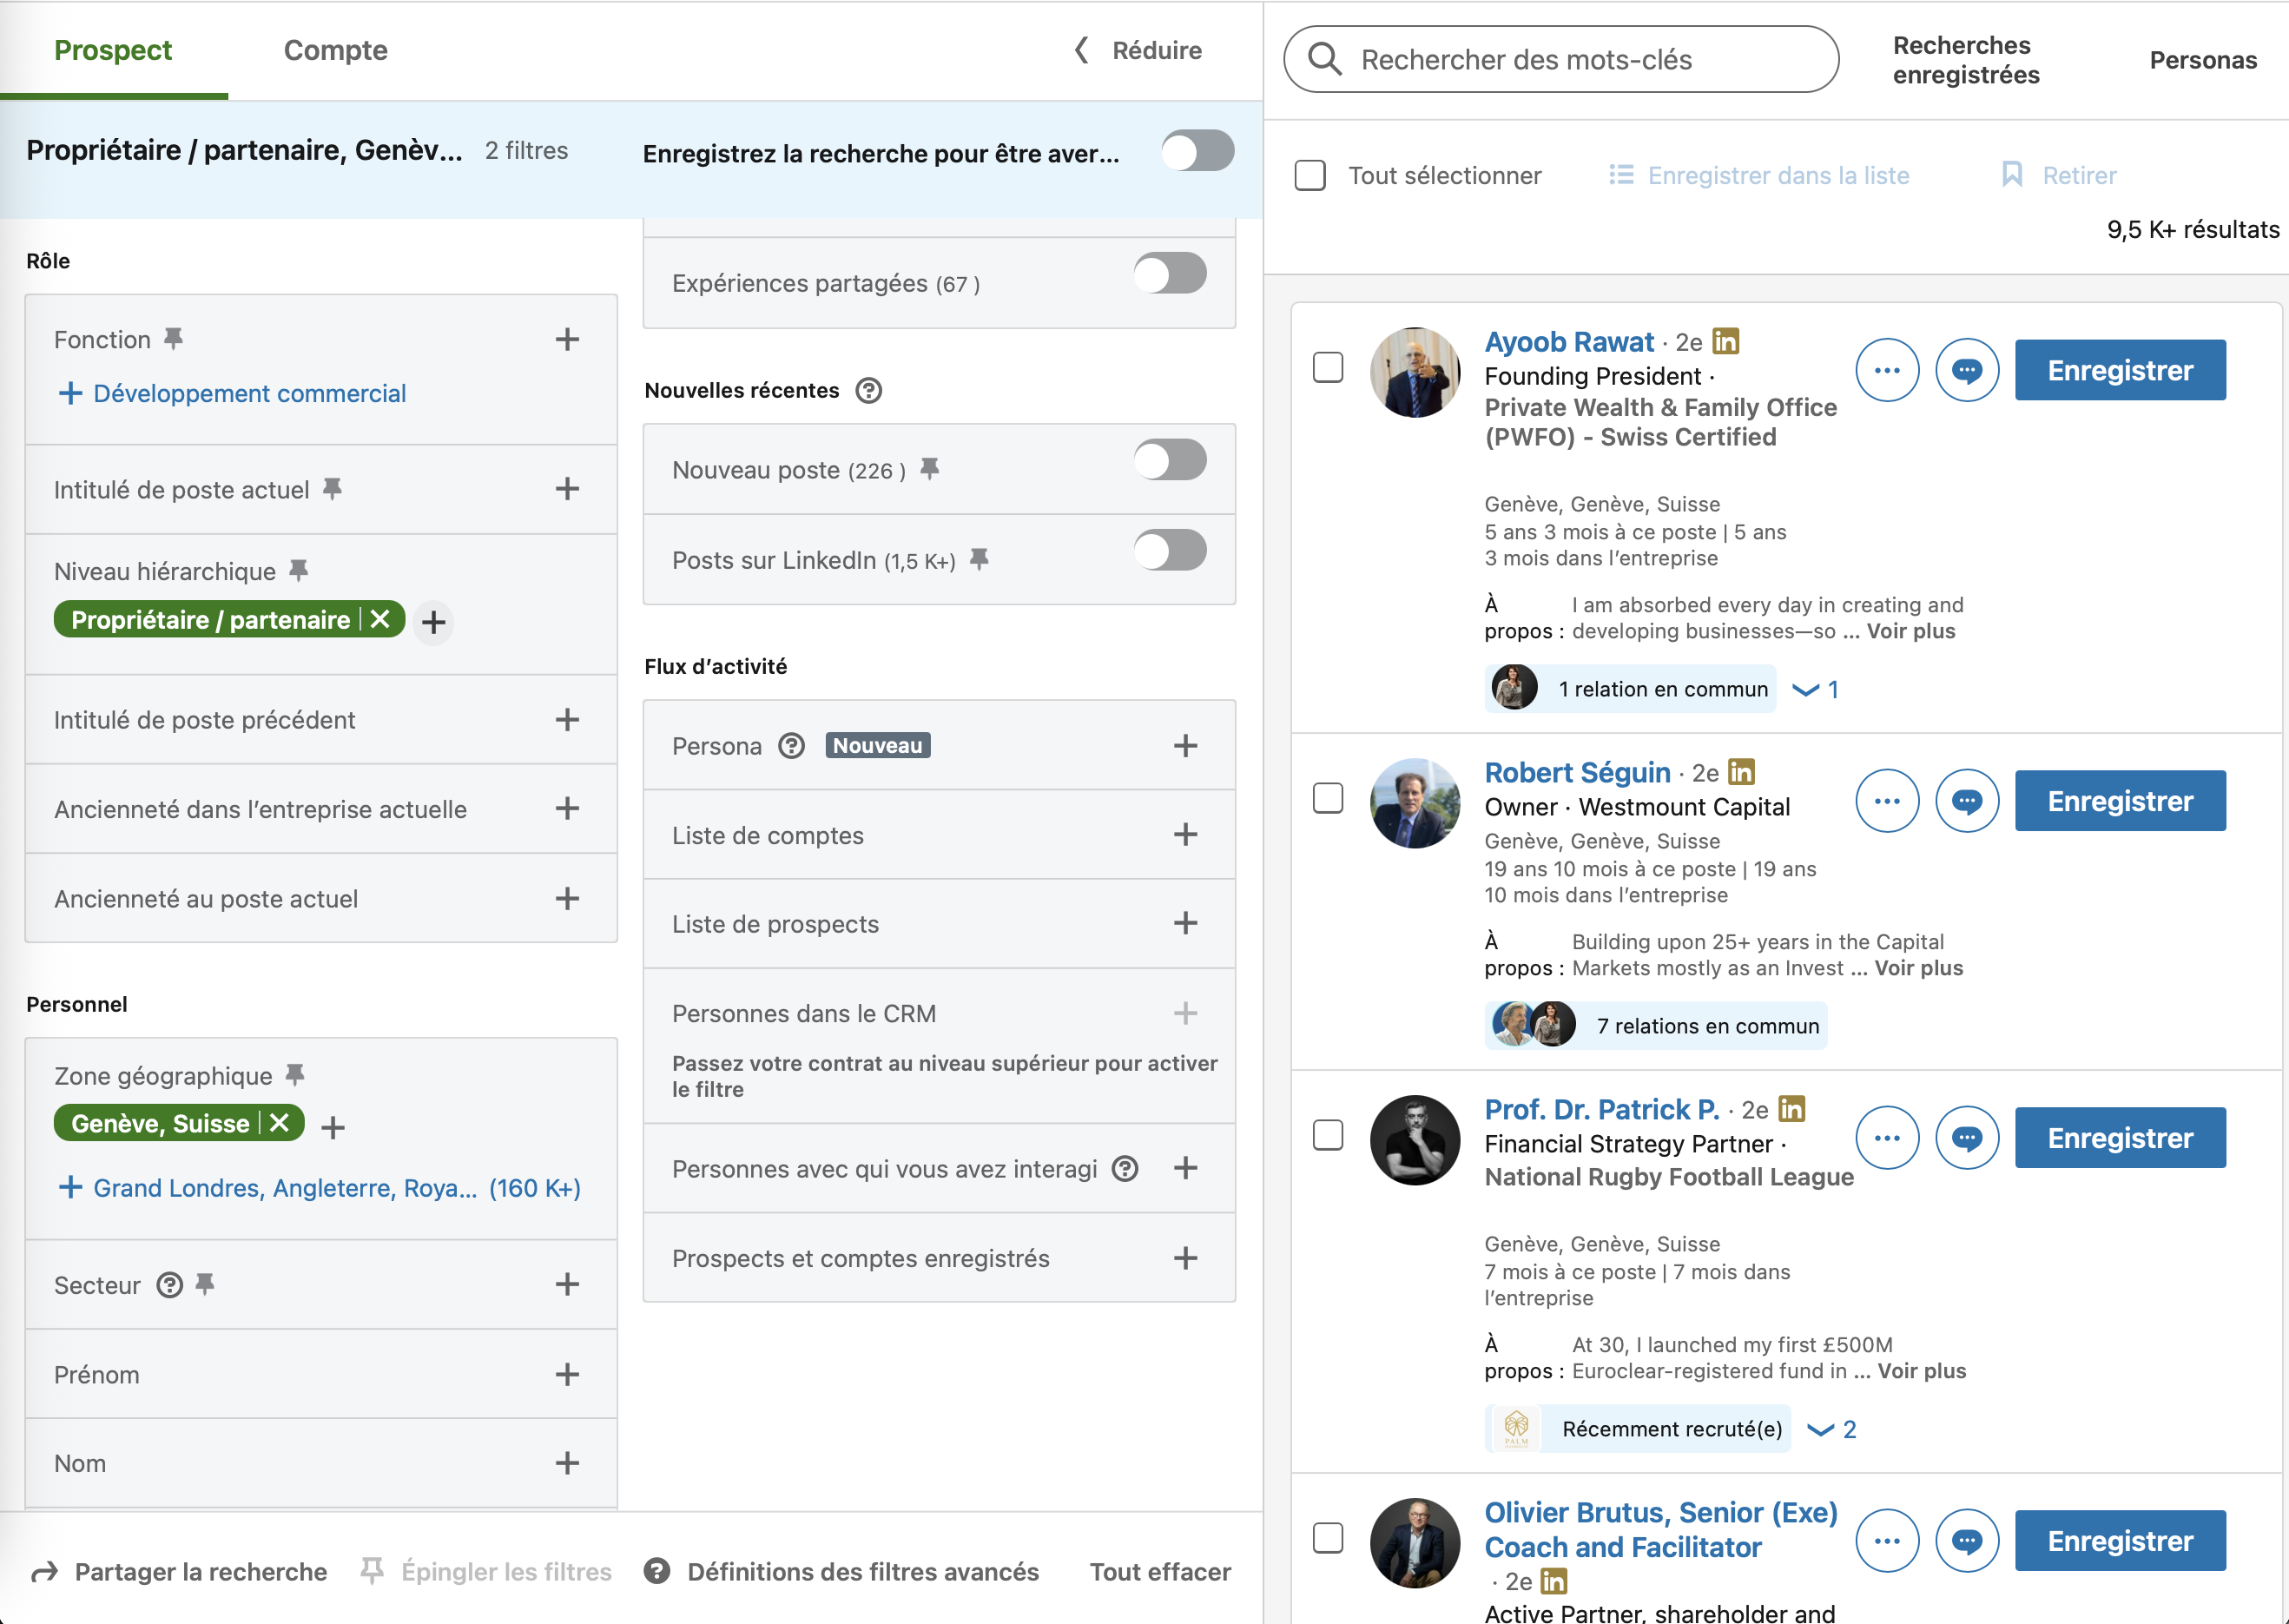2289x1624 pixels.
Task: Remove Propriétaire / partenaire filter chip
Action: point(380,620)
